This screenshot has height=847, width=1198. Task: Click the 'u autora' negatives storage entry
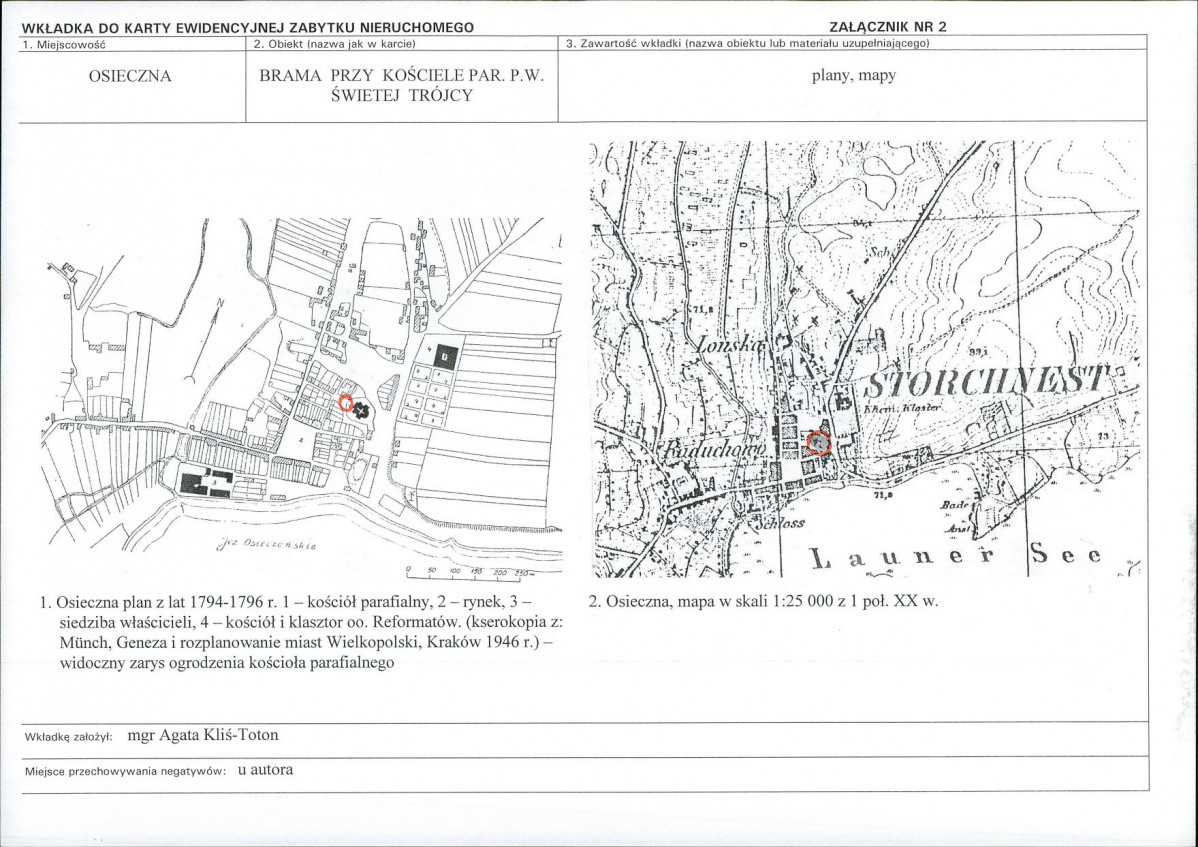(x=265, y=770)
